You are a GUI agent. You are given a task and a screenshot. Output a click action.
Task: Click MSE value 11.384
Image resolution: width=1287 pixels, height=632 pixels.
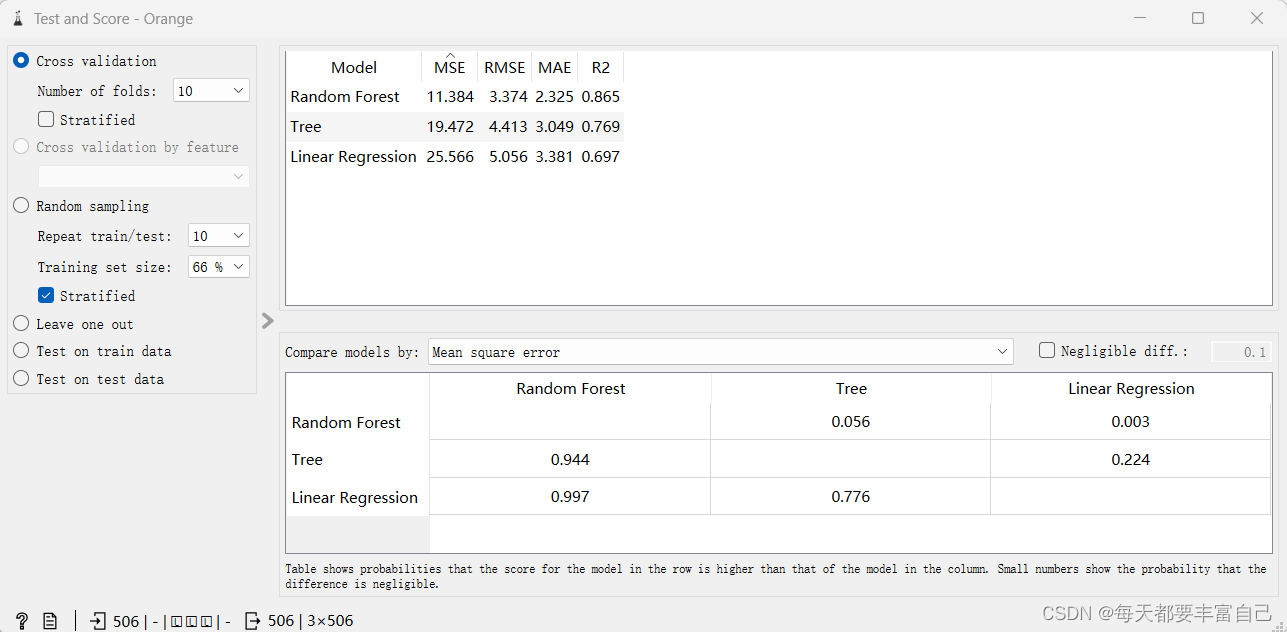pos(450,97)
